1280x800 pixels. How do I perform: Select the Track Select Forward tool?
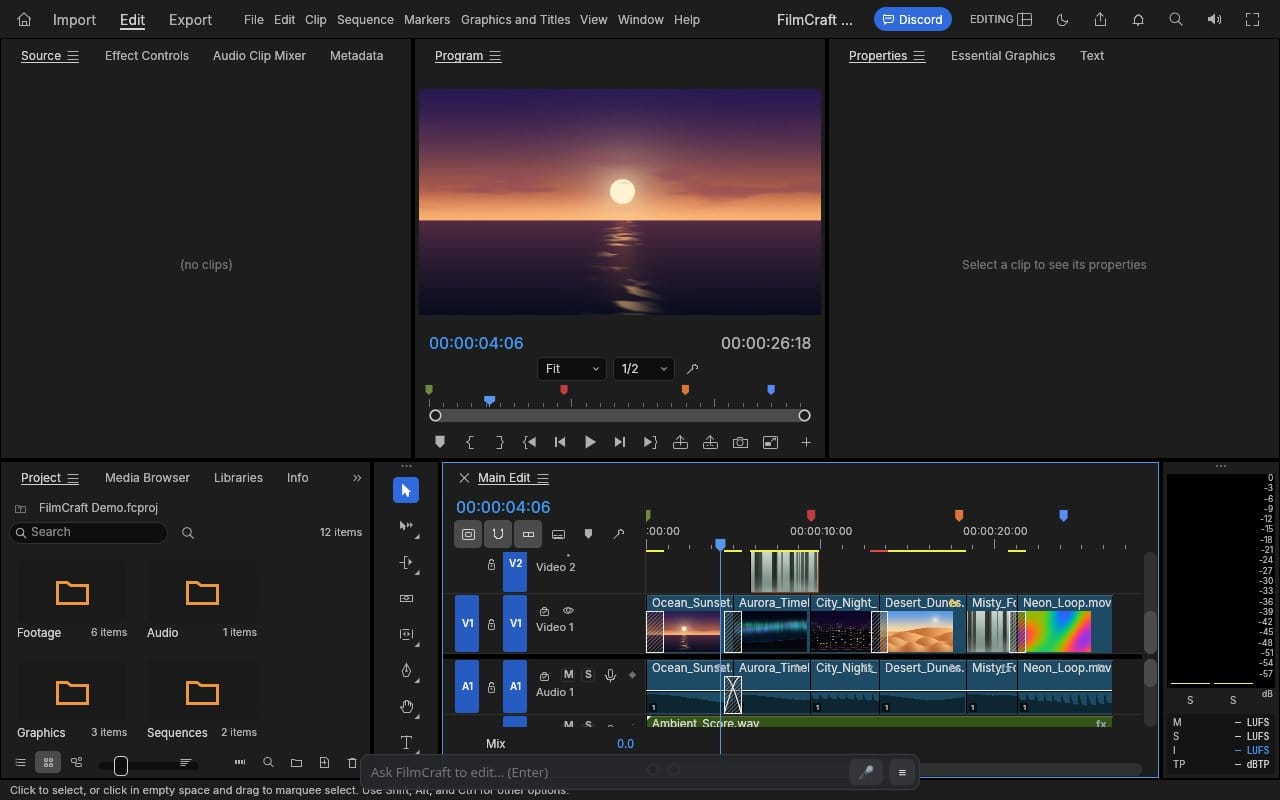tap(406, 526)
